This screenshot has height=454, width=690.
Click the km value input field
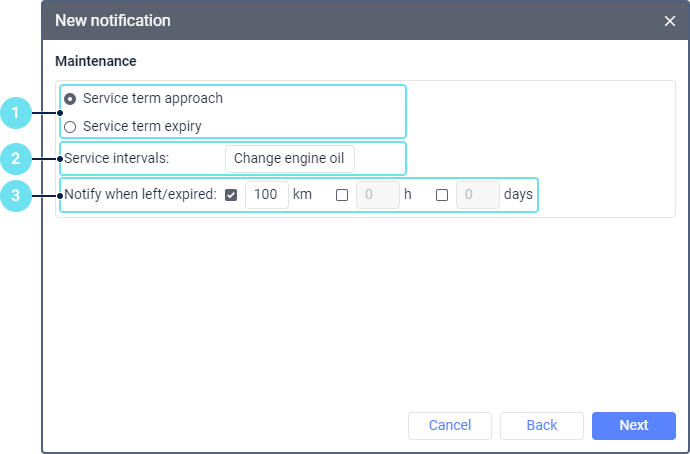(266, 195)
